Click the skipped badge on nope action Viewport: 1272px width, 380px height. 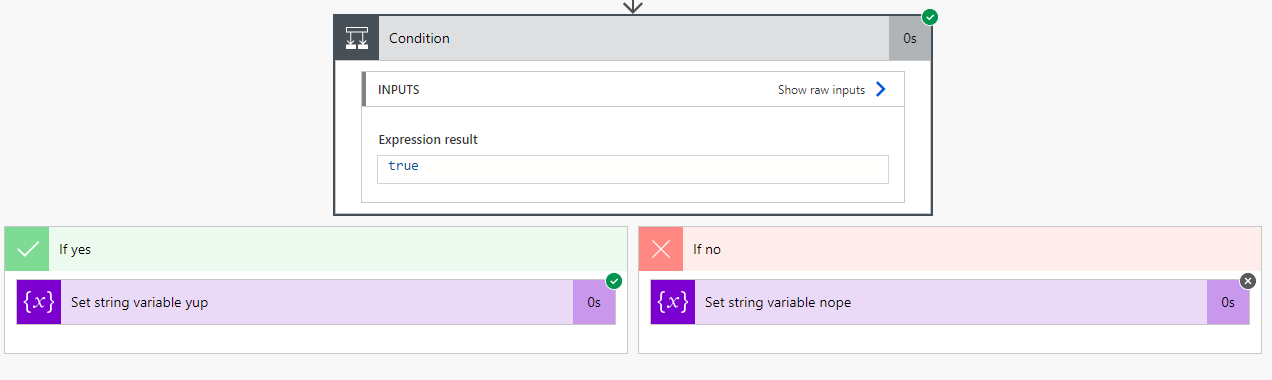pos(1248,281)
